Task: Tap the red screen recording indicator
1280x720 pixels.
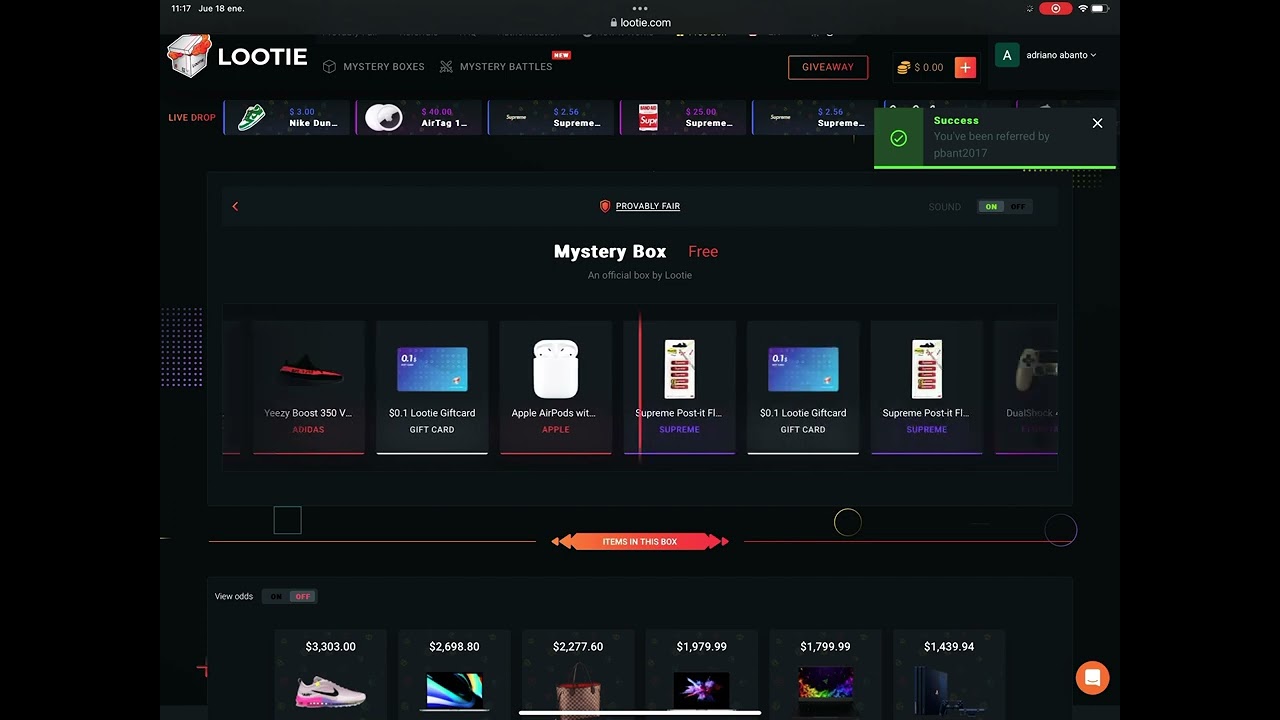Action: tap(1055, 8)
